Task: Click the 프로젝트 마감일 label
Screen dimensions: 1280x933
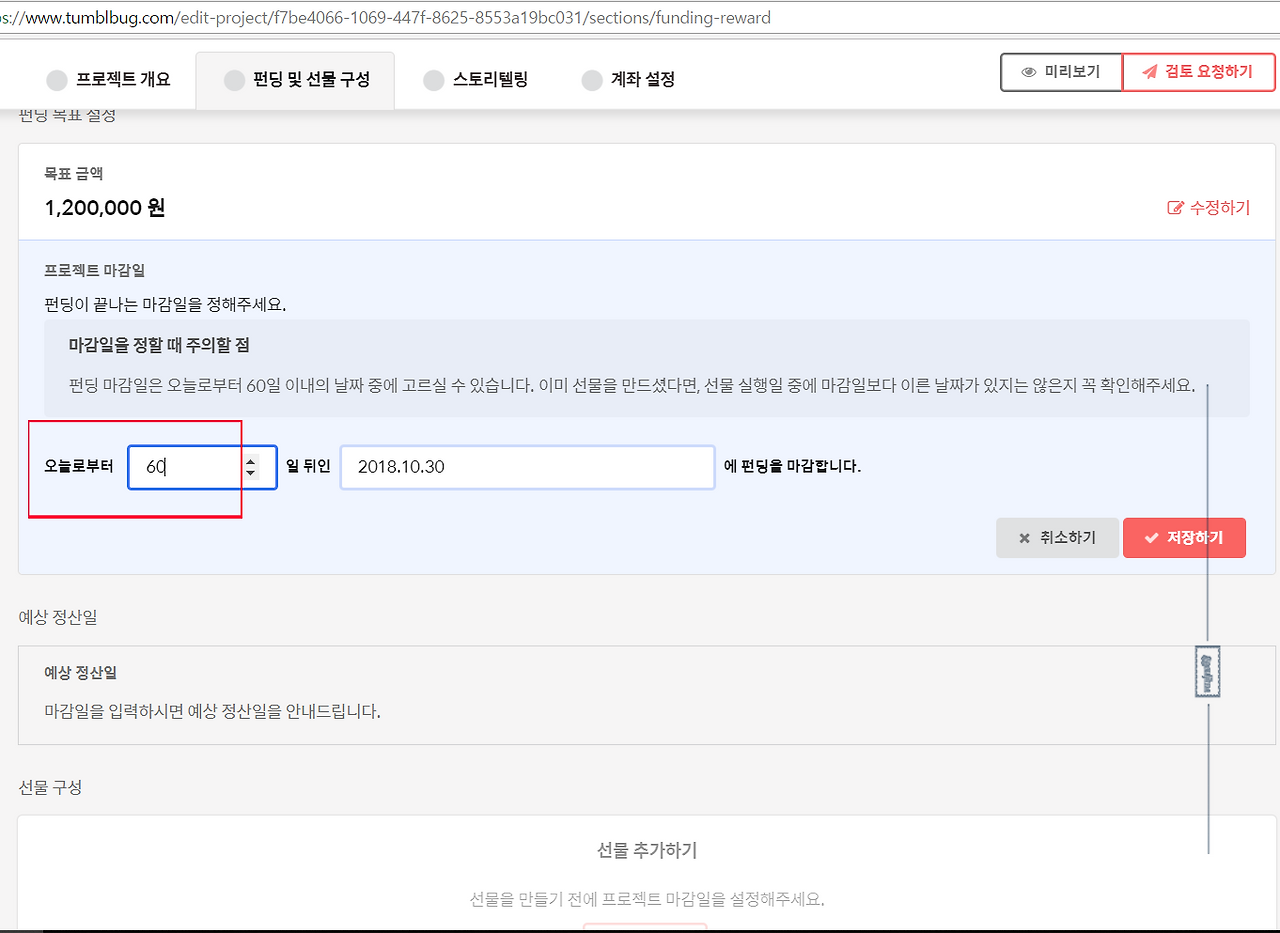Action: [x=95, y=271]
